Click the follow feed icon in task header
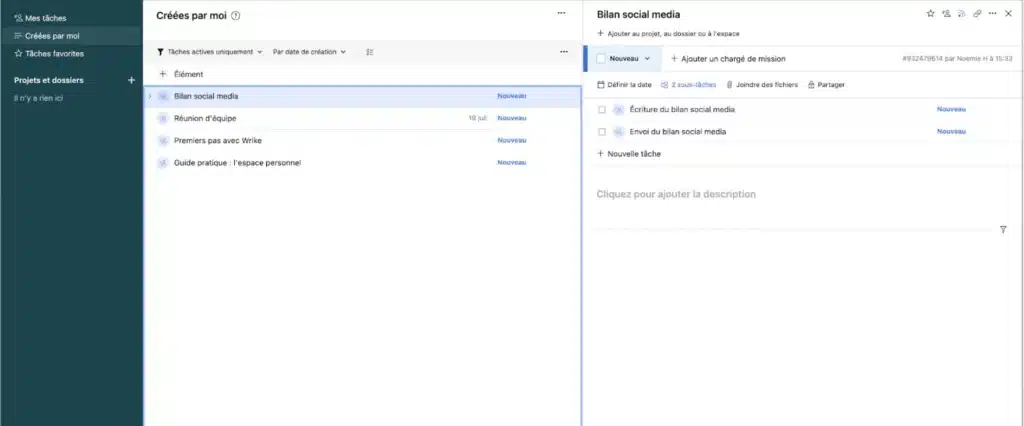Viewport: 1024px width, 426px height. [961, 14]
